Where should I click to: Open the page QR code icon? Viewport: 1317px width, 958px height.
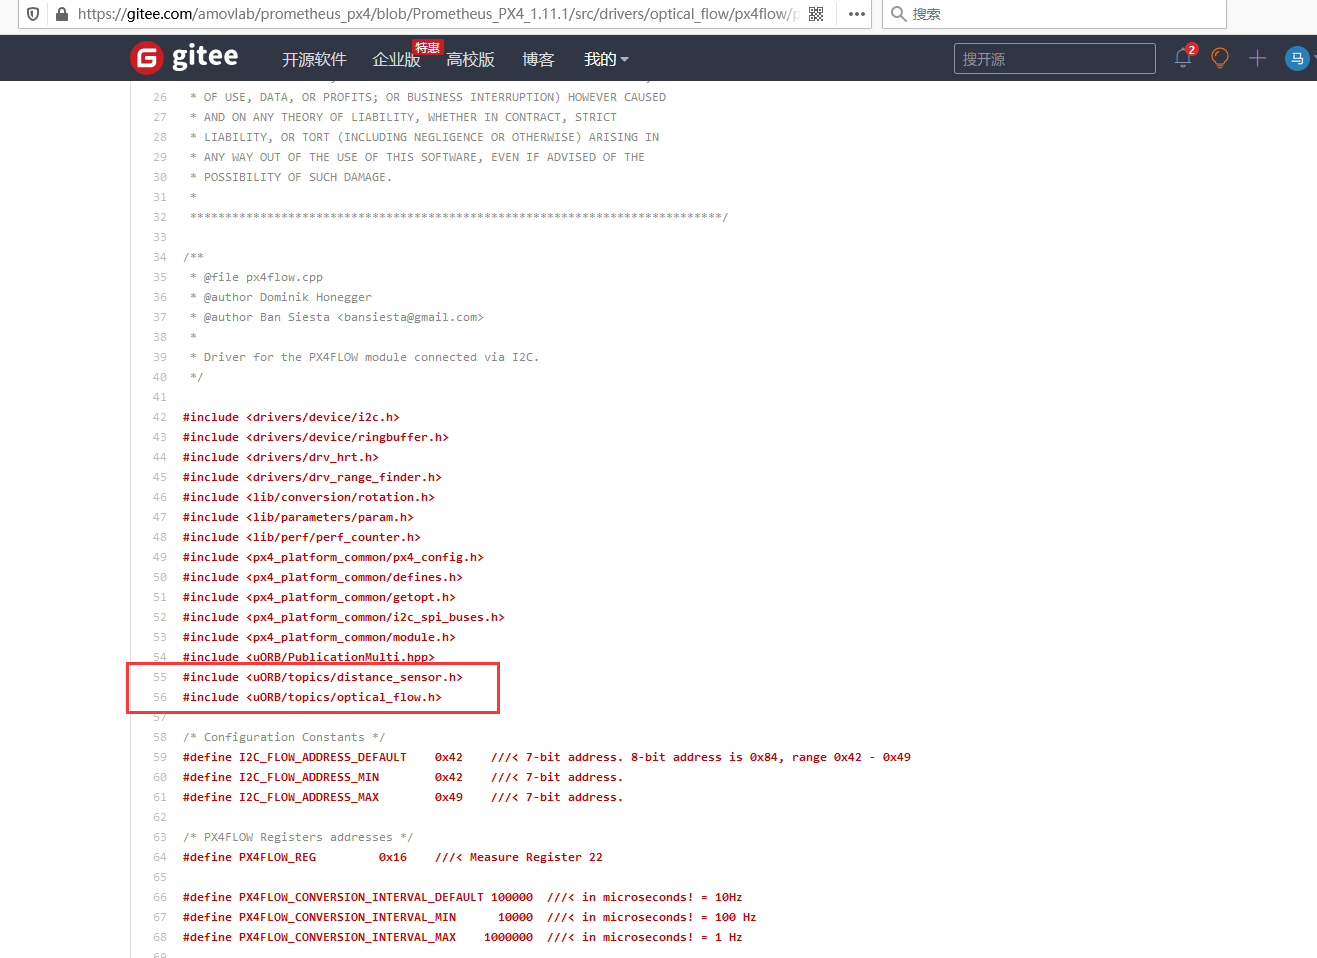815,14
